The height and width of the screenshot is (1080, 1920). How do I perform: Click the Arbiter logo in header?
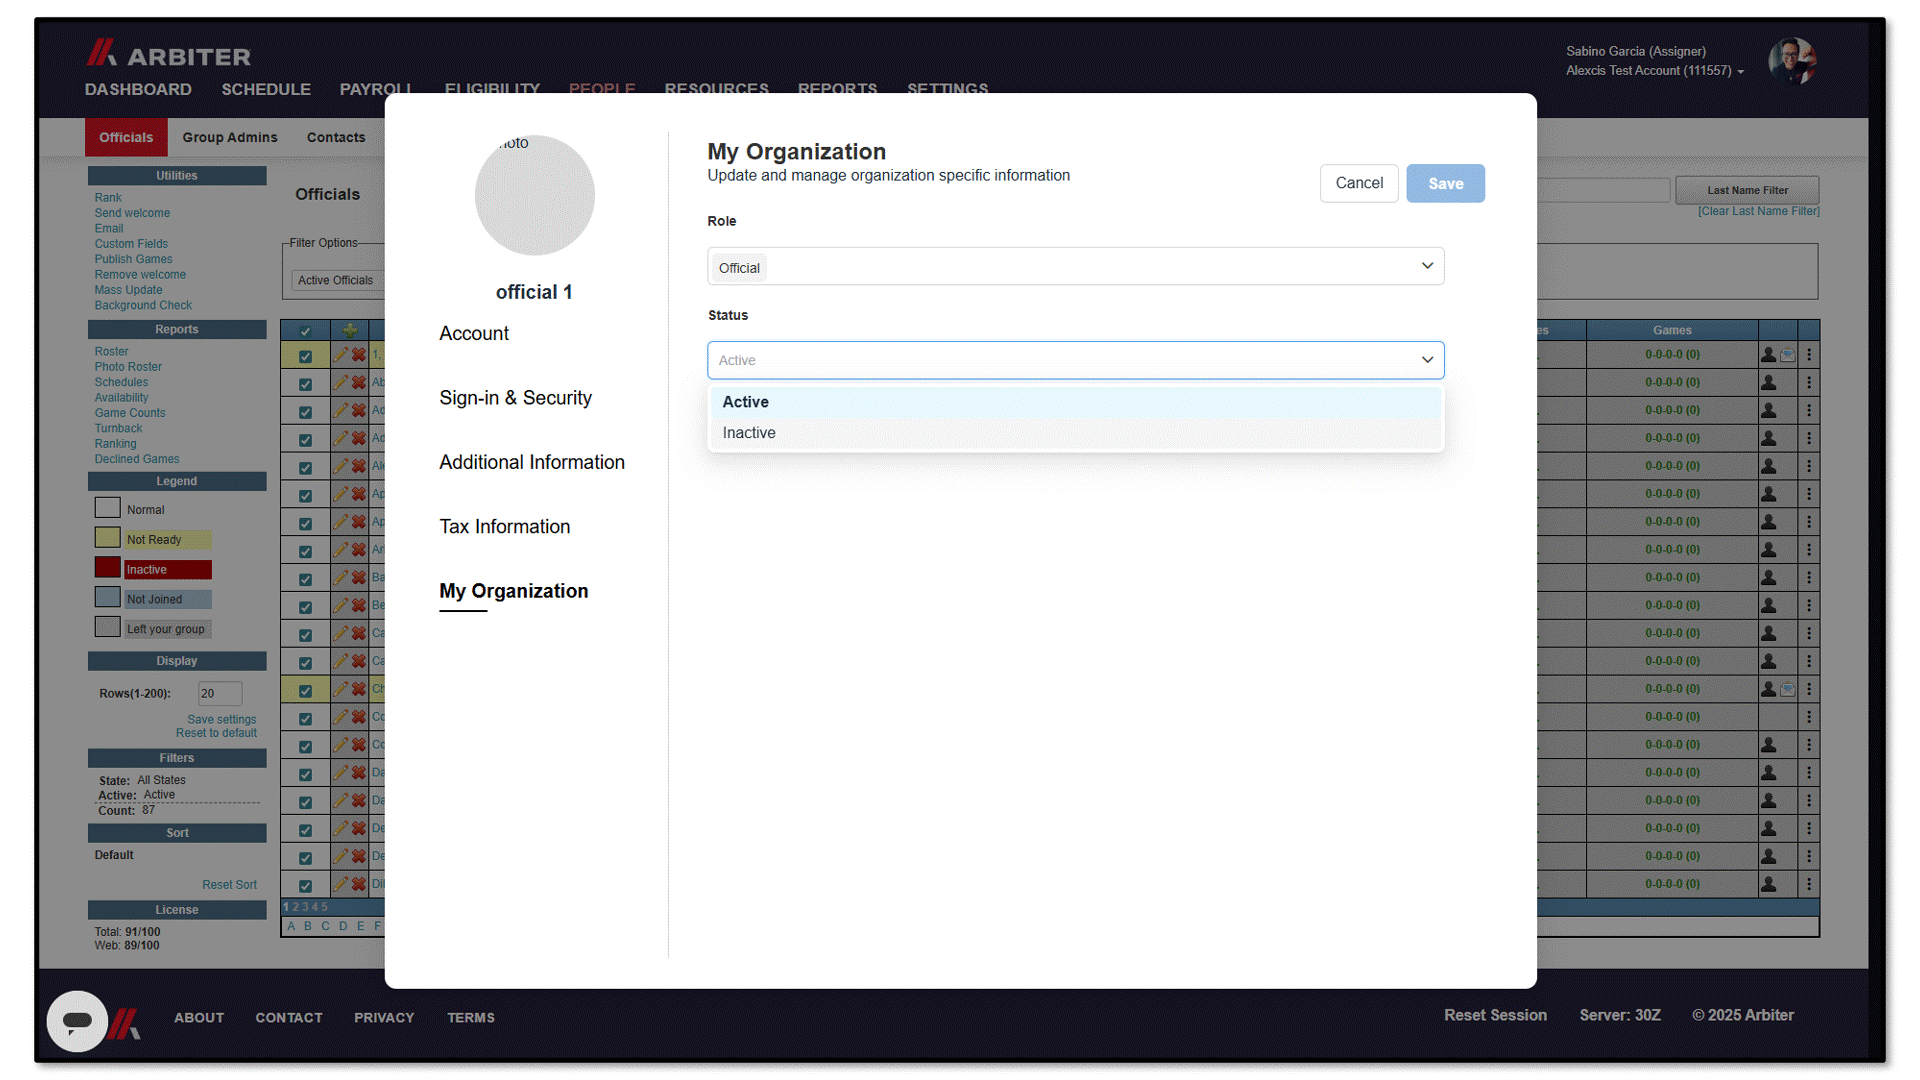click(x=168, y=53)
